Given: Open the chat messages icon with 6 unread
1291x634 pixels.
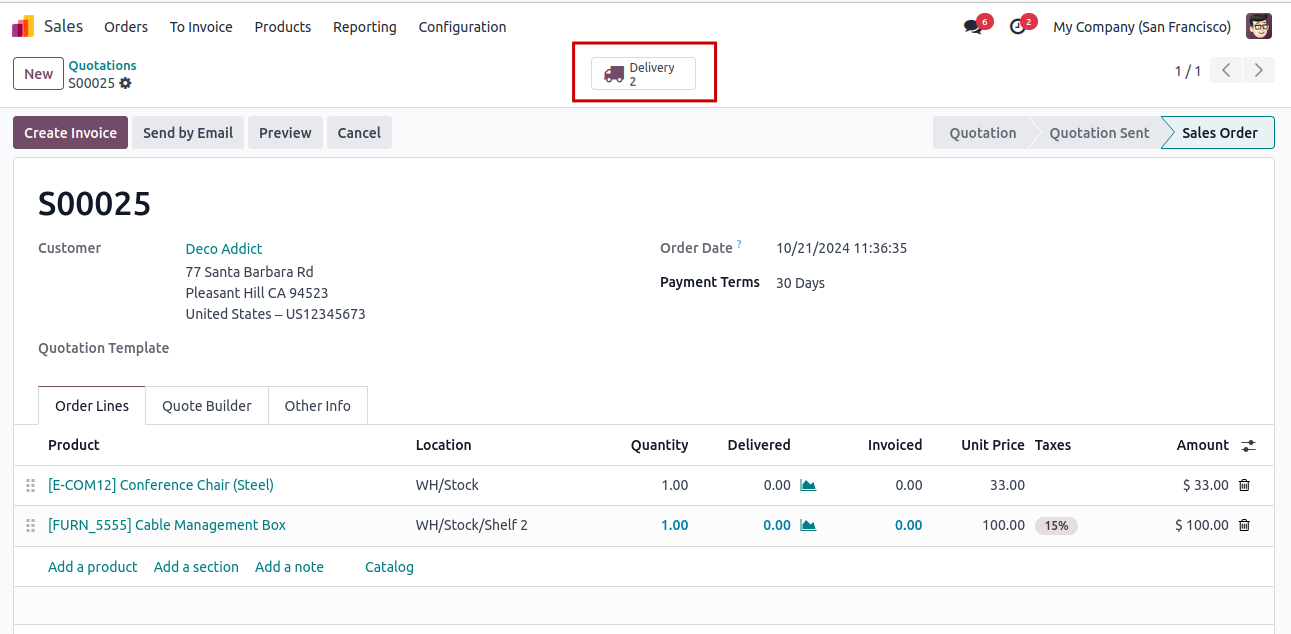Looking at the screenshot, I should click(x=973, y=27).
